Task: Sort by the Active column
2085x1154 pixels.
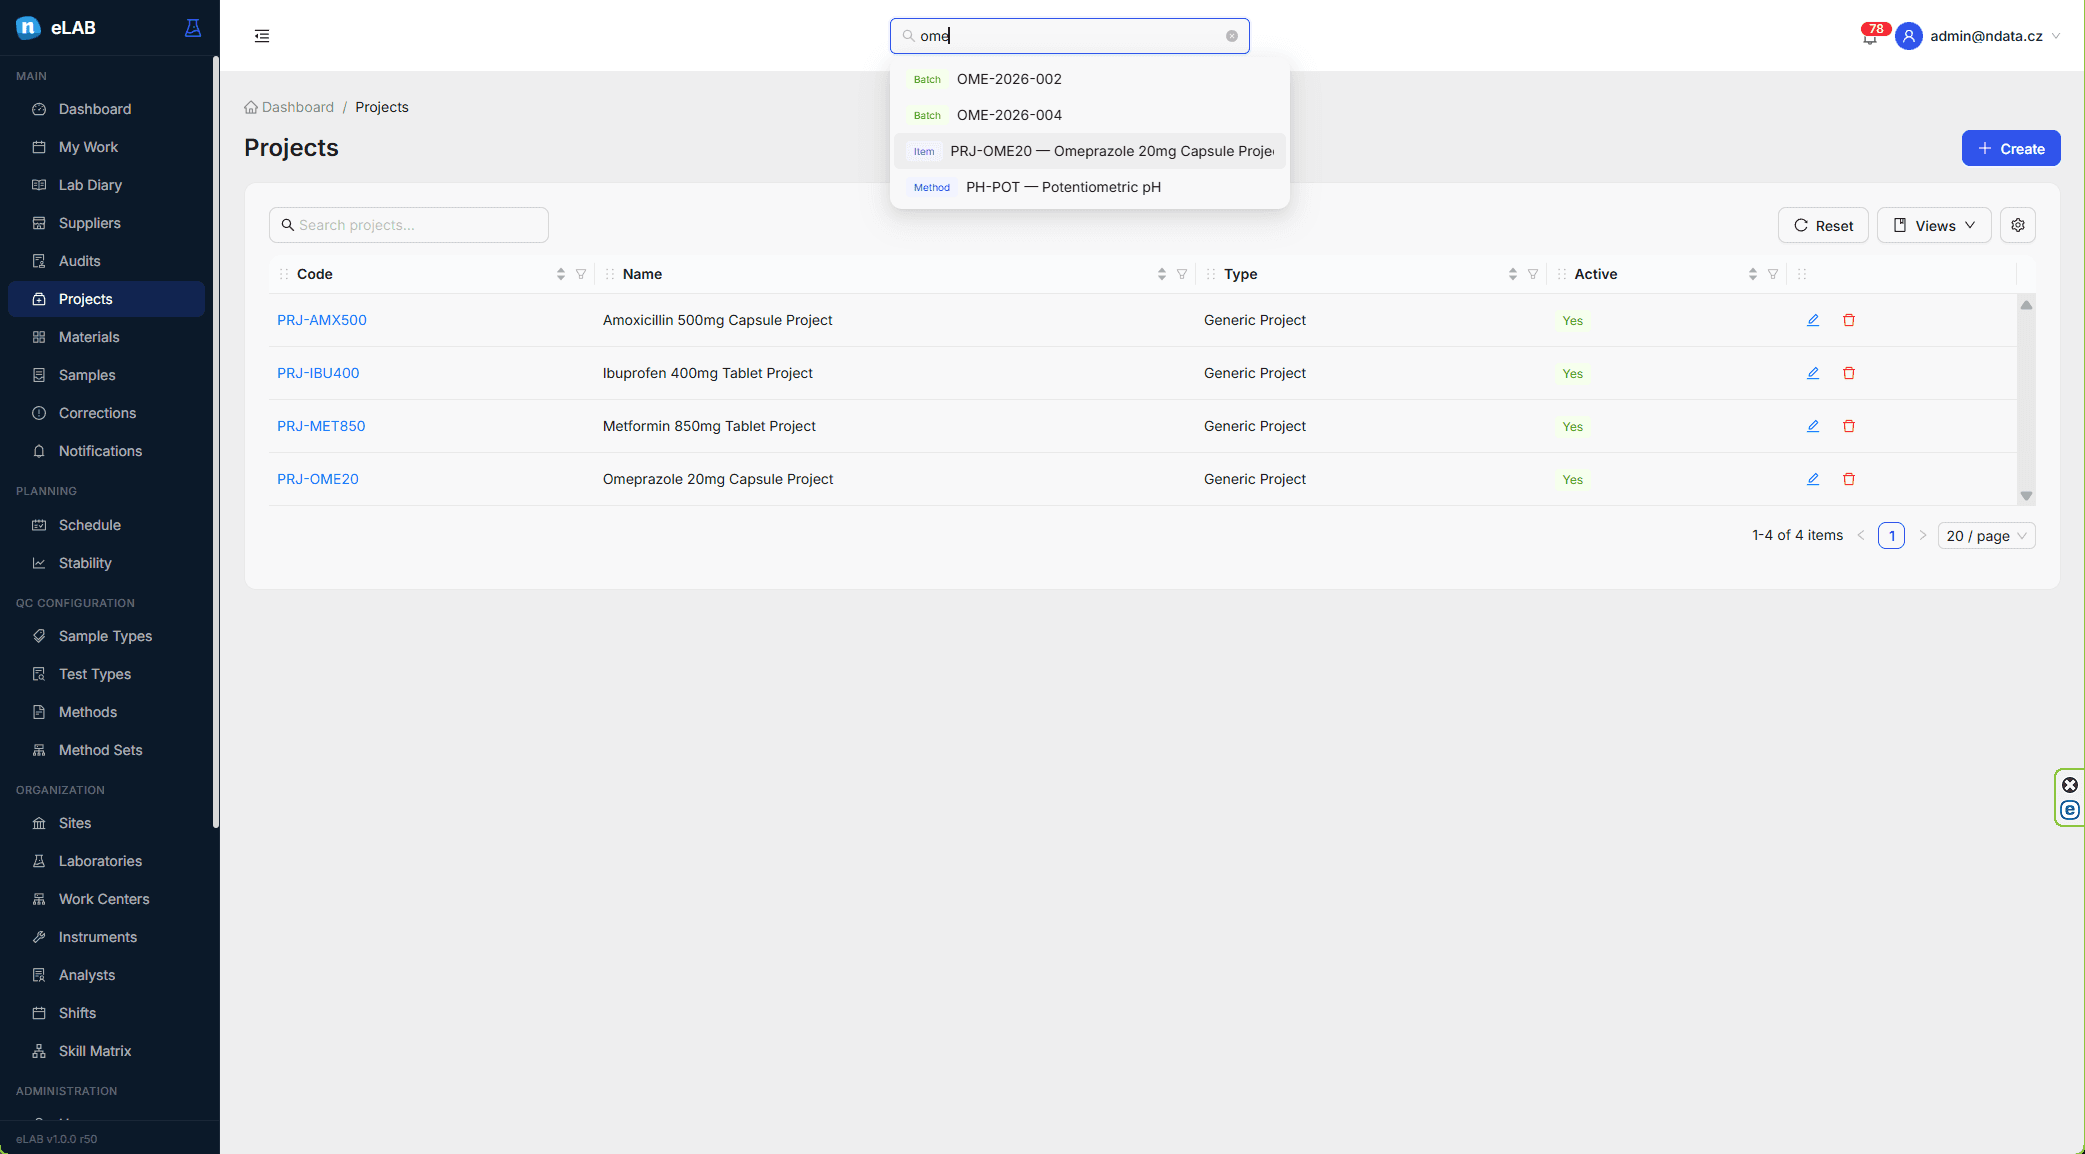Action: pos(1753,274)
